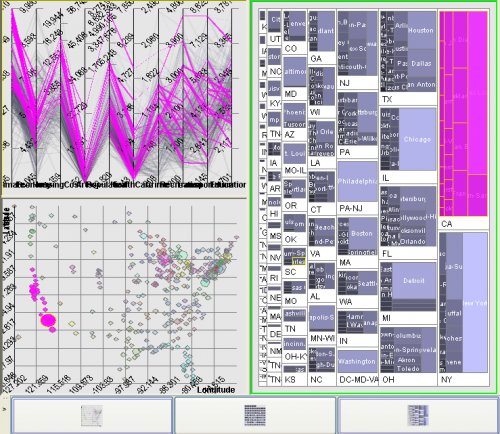Click the OH state label
The height and width of the screenshot is (434, 500).
(388, 379)
